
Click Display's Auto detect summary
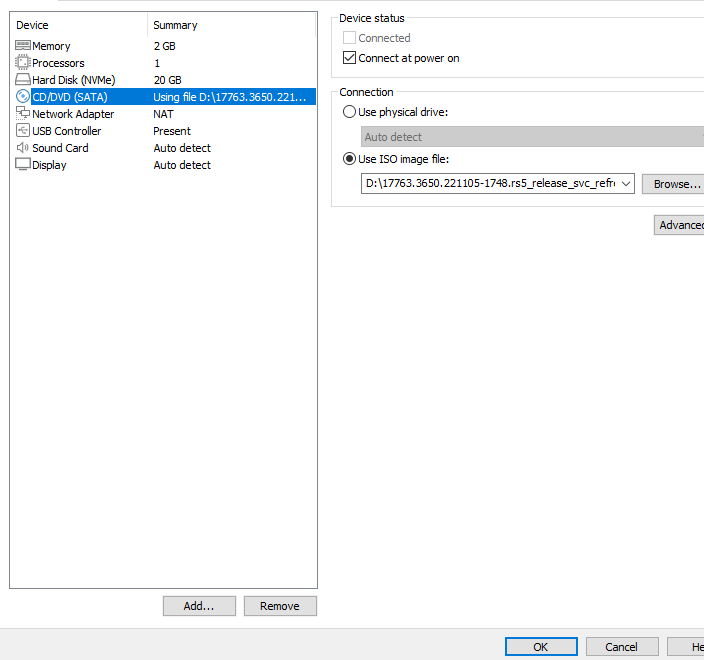[x=182, y=165]
